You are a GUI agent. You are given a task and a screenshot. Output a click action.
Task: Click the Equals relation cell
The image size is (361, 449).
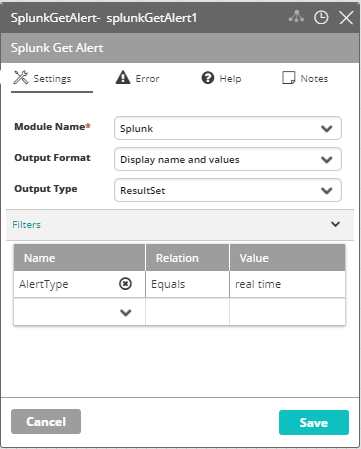(187, 284)
